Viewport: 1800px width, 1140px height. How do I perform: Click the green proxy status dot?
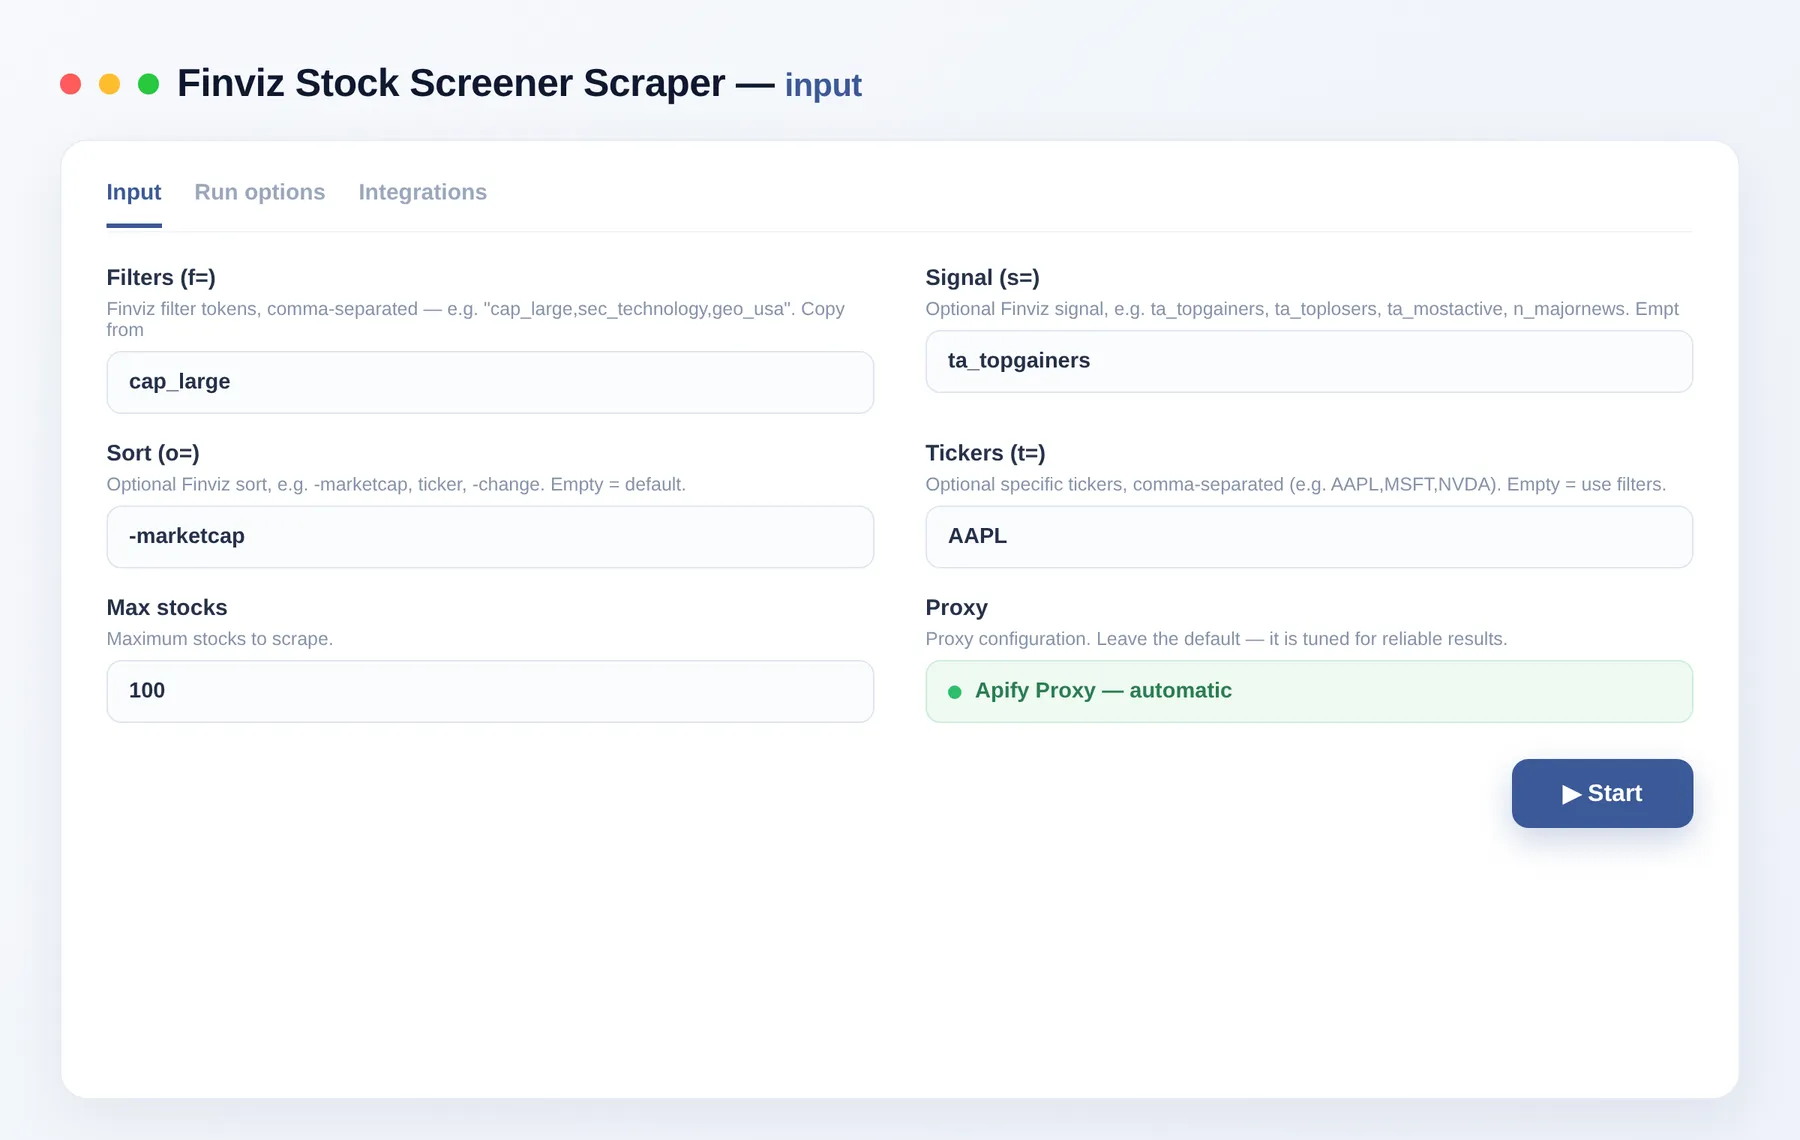pyautogui.click(x=955, y=692)
